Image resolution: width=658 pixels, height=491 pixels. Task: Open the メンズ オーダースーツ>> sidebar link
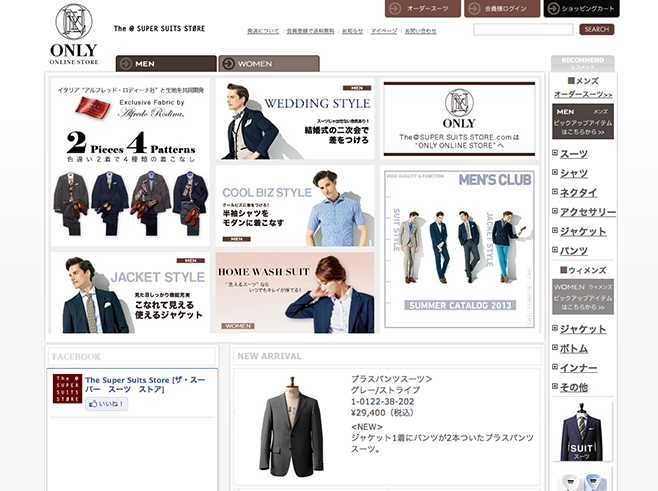pos(583,94)
